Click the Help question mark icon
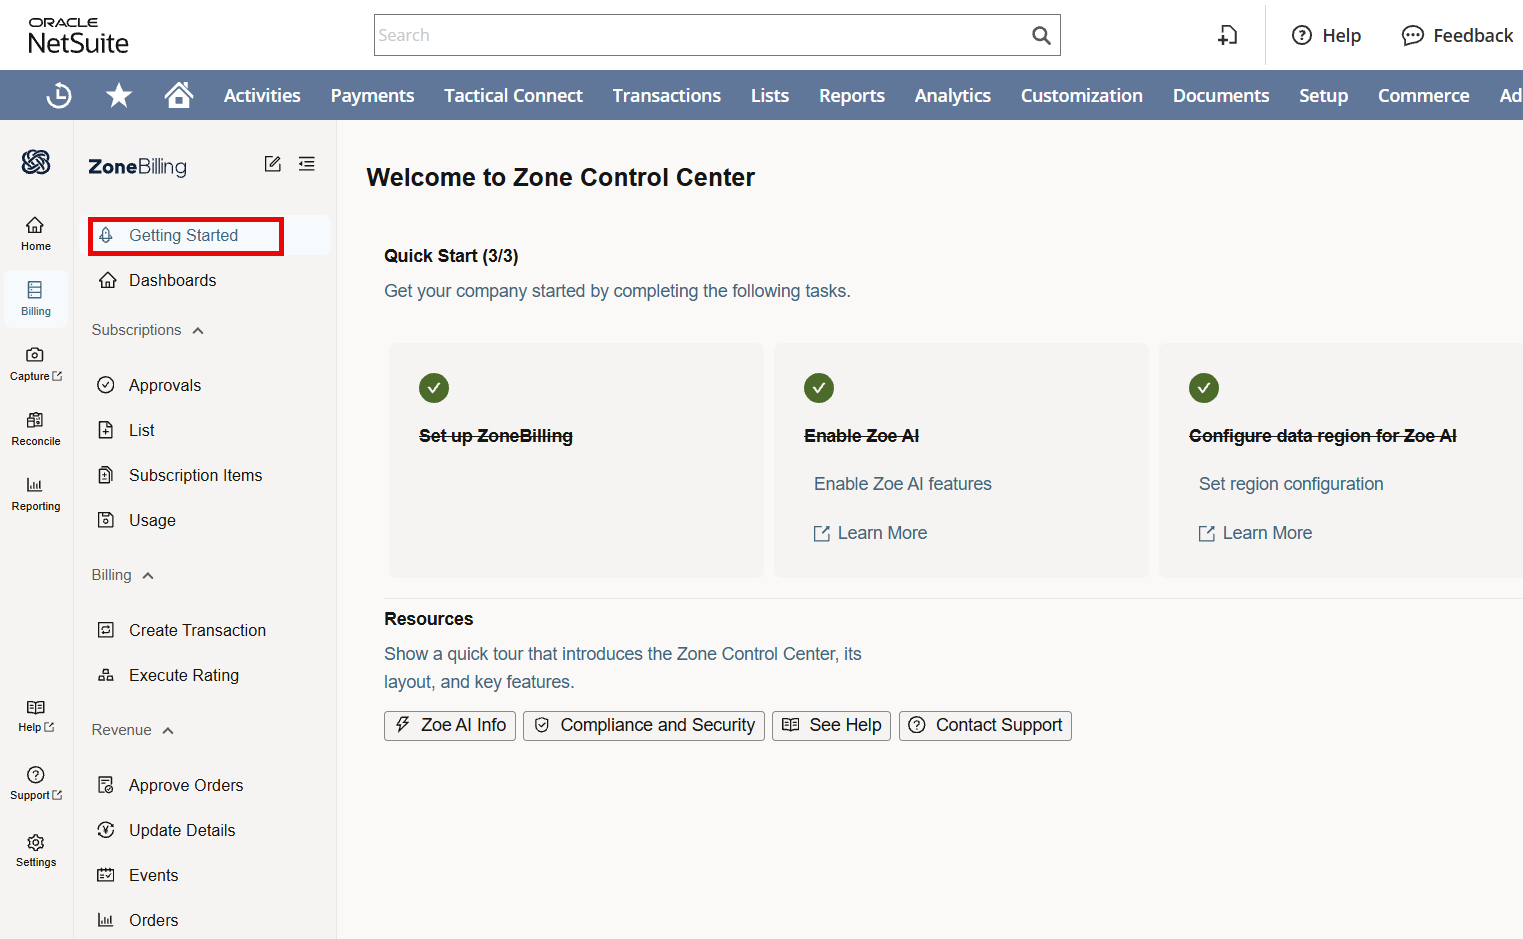This screenshot has width=1523, height=939. pyautogui.click(x=1302, y=35)
